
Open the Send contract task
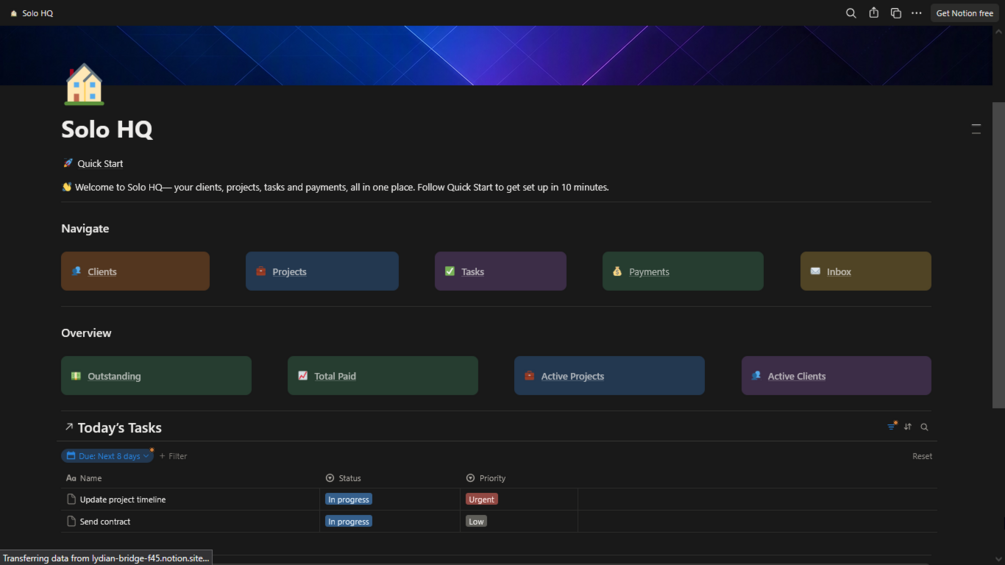[105, 521]
